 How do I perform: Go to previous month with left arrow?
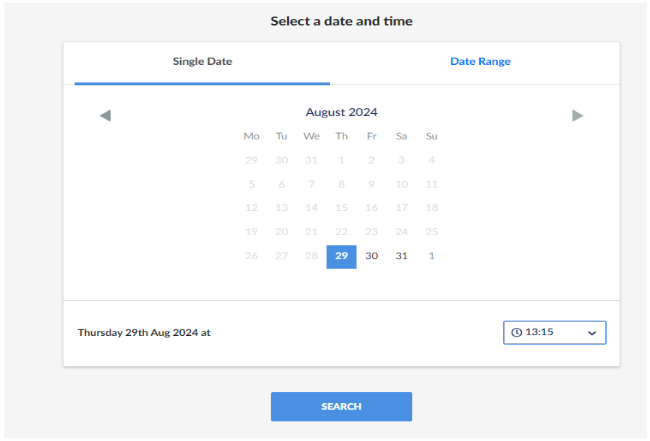pos(105,116)
